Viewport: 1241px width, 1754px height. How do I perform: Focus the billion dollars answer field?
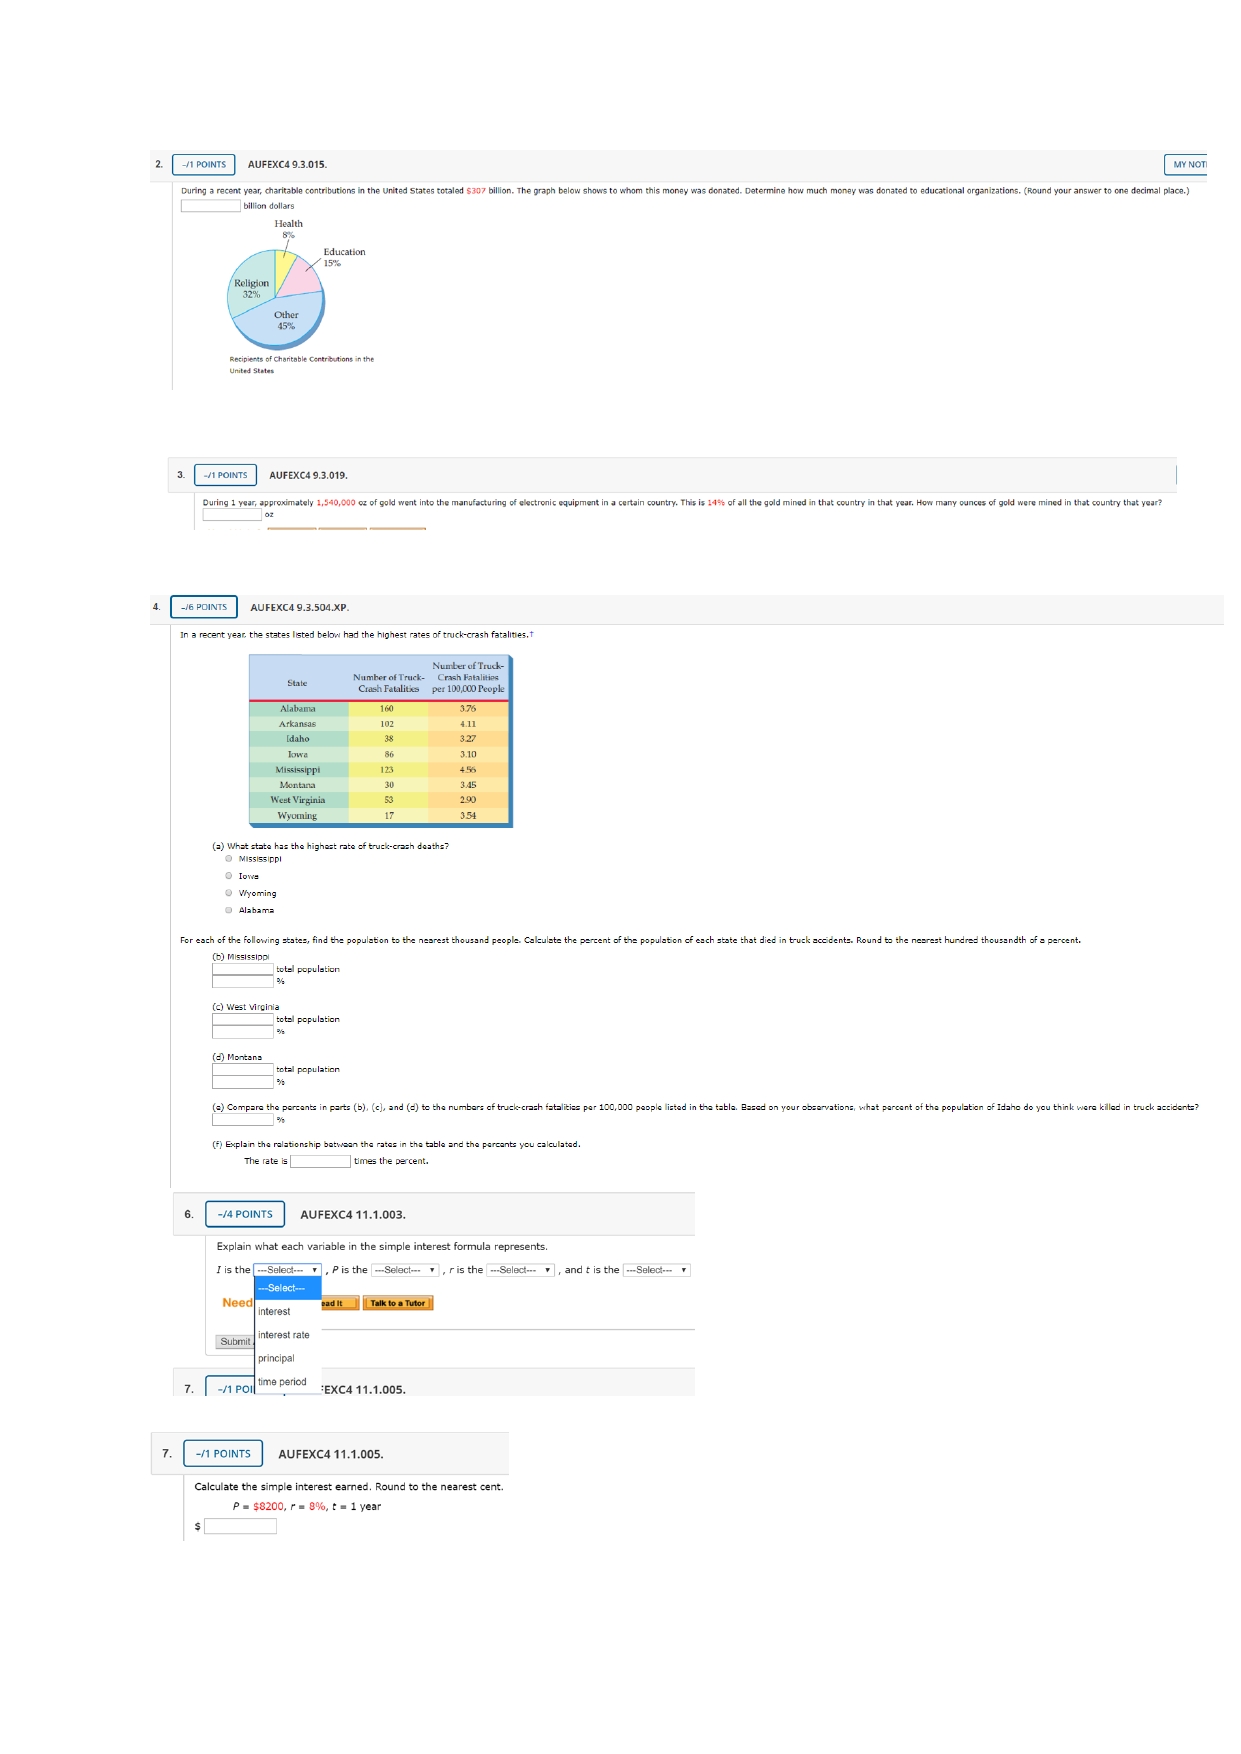pyautogui.click(x=211, y=206)
